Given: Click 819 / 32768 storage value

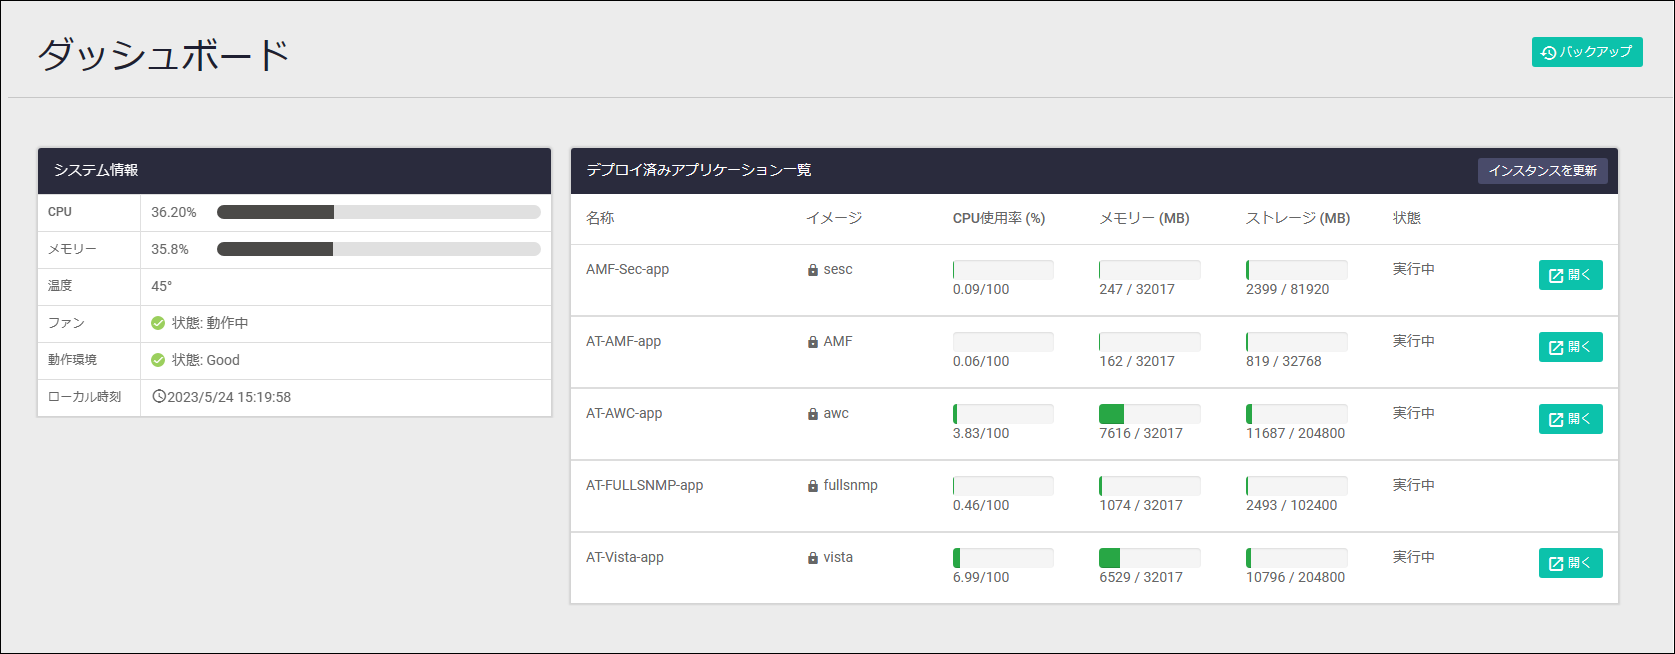Looking at the screenshot, I should click(1284, 361).
